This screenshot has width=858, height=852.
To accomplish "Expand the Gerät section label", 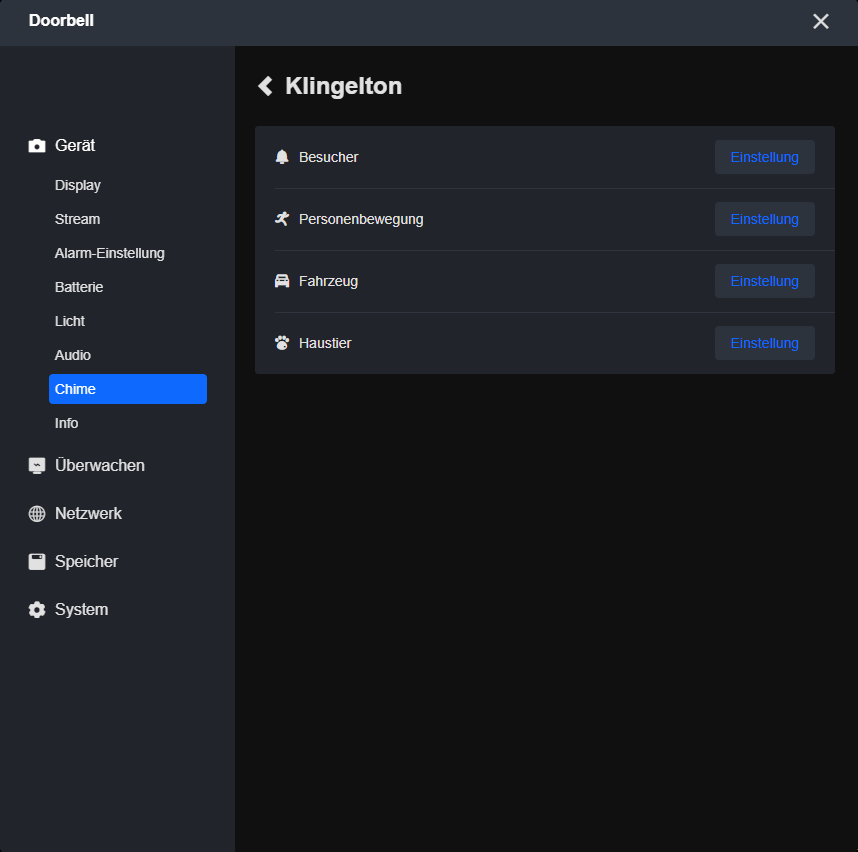I will point(75,146).
